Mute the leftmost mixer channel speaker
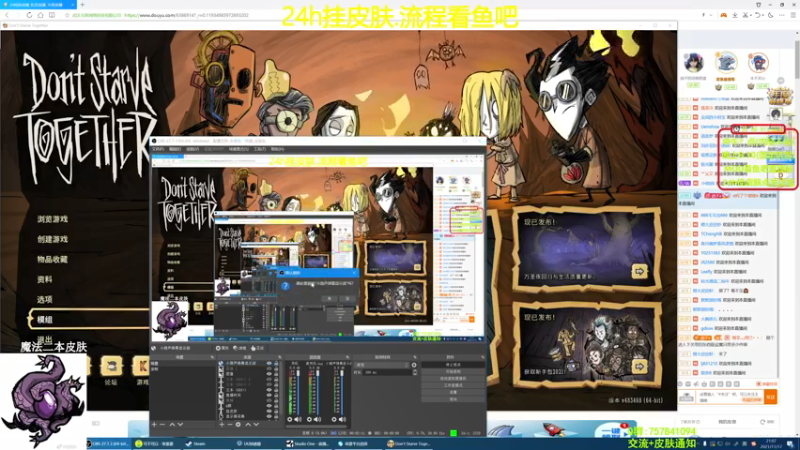 298,419
